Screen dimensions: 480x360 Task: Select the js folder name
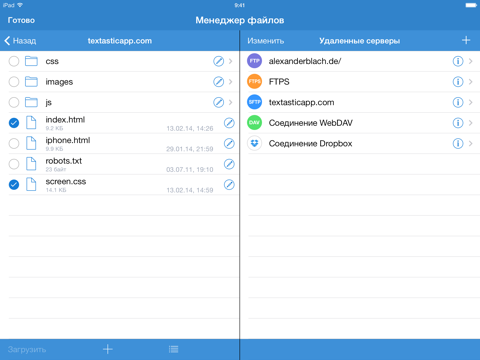tap(49, 103)
